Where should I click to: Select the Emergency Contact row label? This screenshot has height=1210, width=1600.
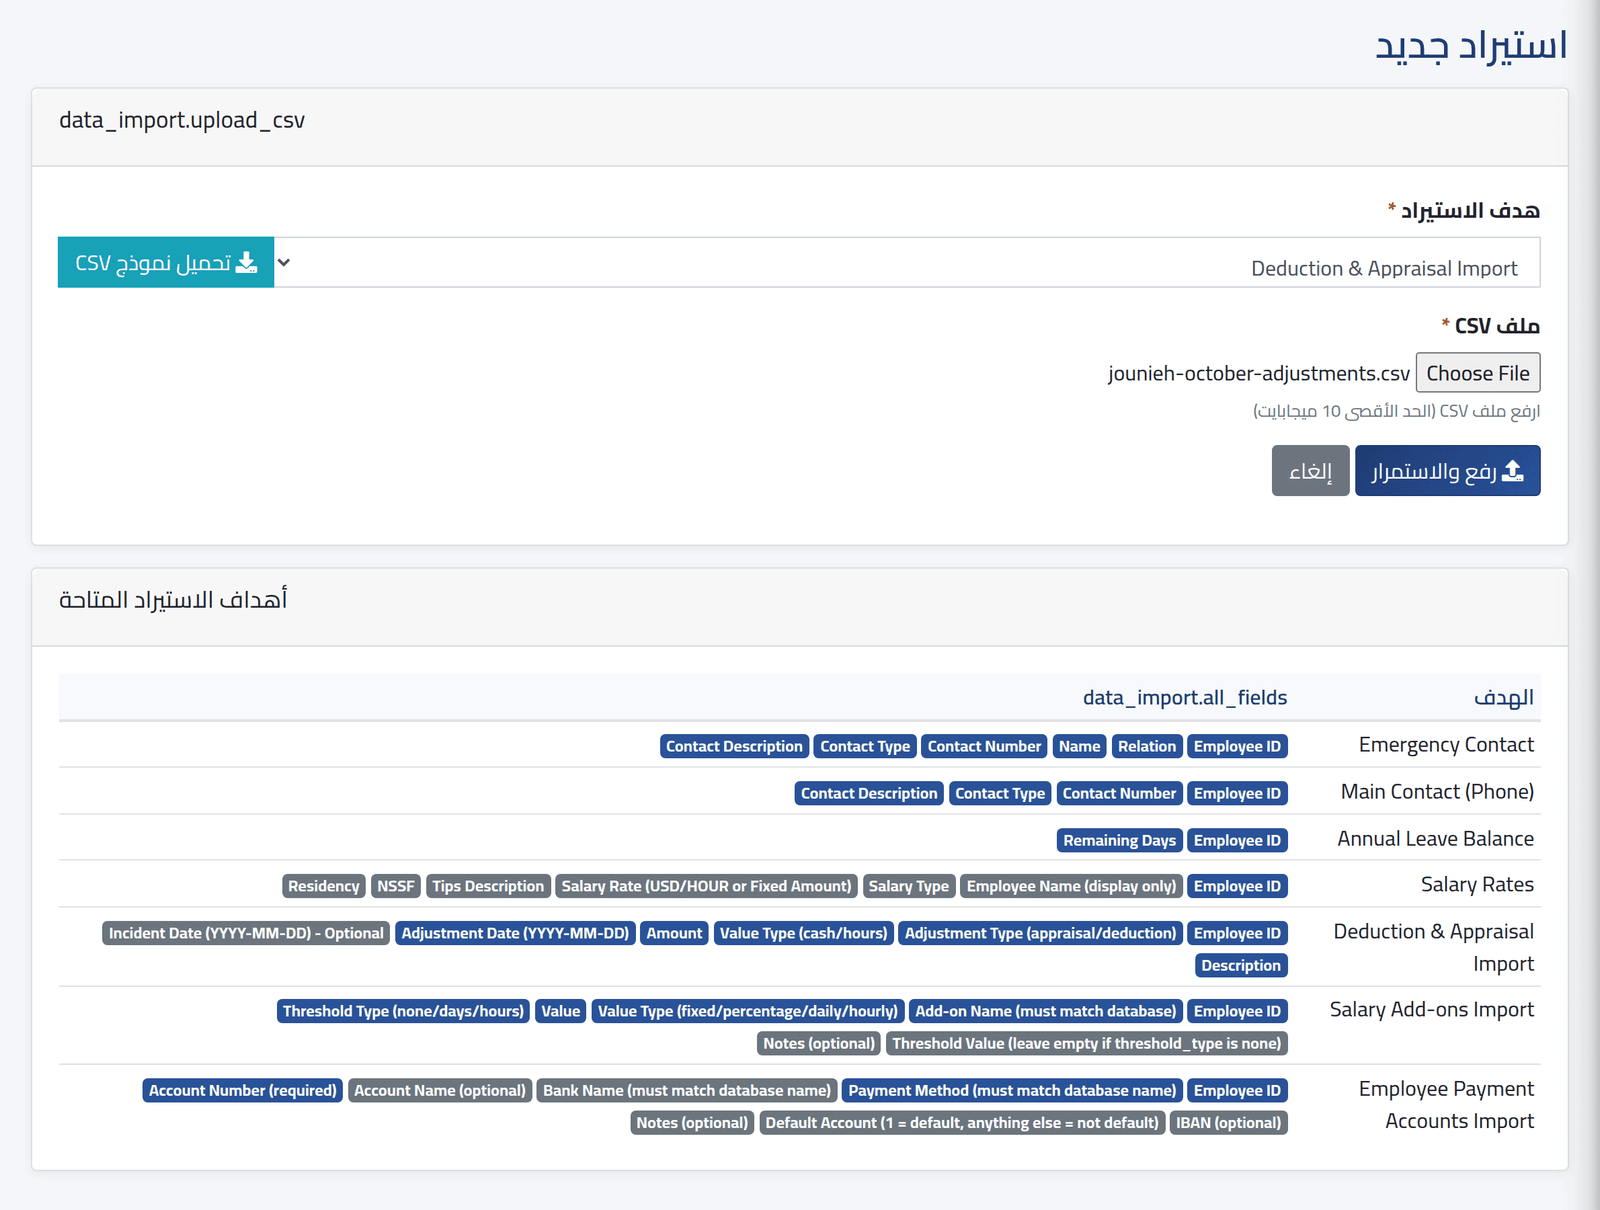pyautogui.click(x=1446, y=745)
